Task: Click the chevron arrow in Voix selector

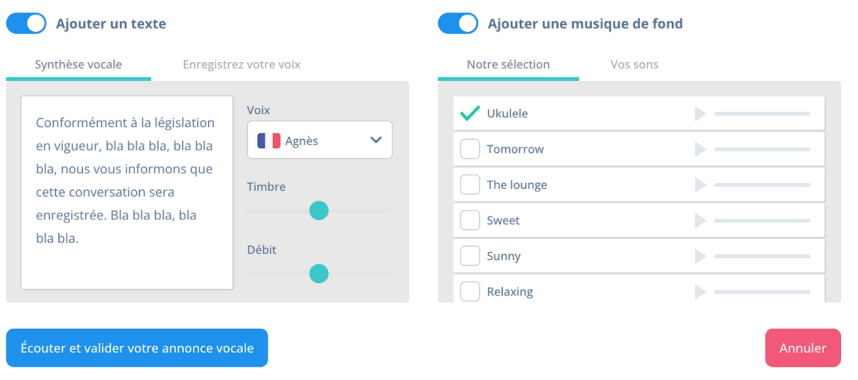Action: [x=375, y=140]
